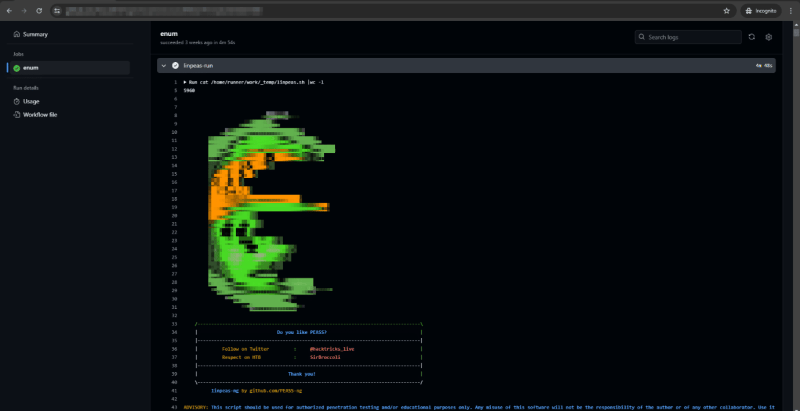The width and height of the screenshot is (800, 411).
Task: Re-run jobs with the circular arrows icon
Action: 752,37
